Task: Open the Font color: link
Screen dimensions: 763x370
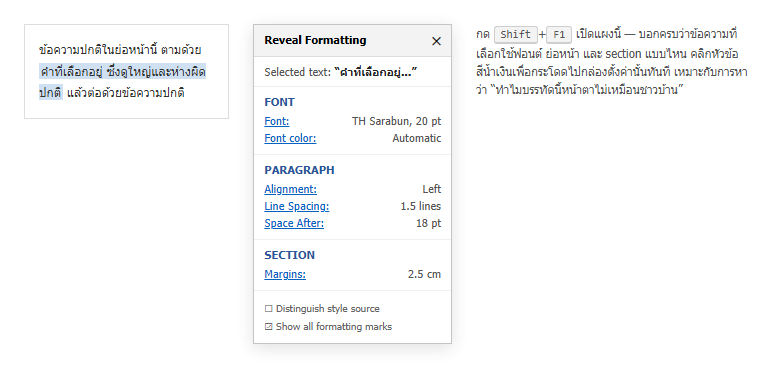Action: (x=290, y=138)
